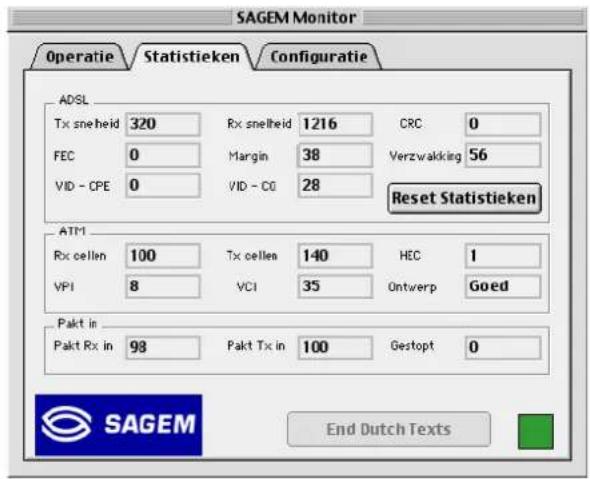Click the Tx snelheid field showing 320
This screenshot has width=590, height=479.
pyautogui.click(x=163, y=124)
